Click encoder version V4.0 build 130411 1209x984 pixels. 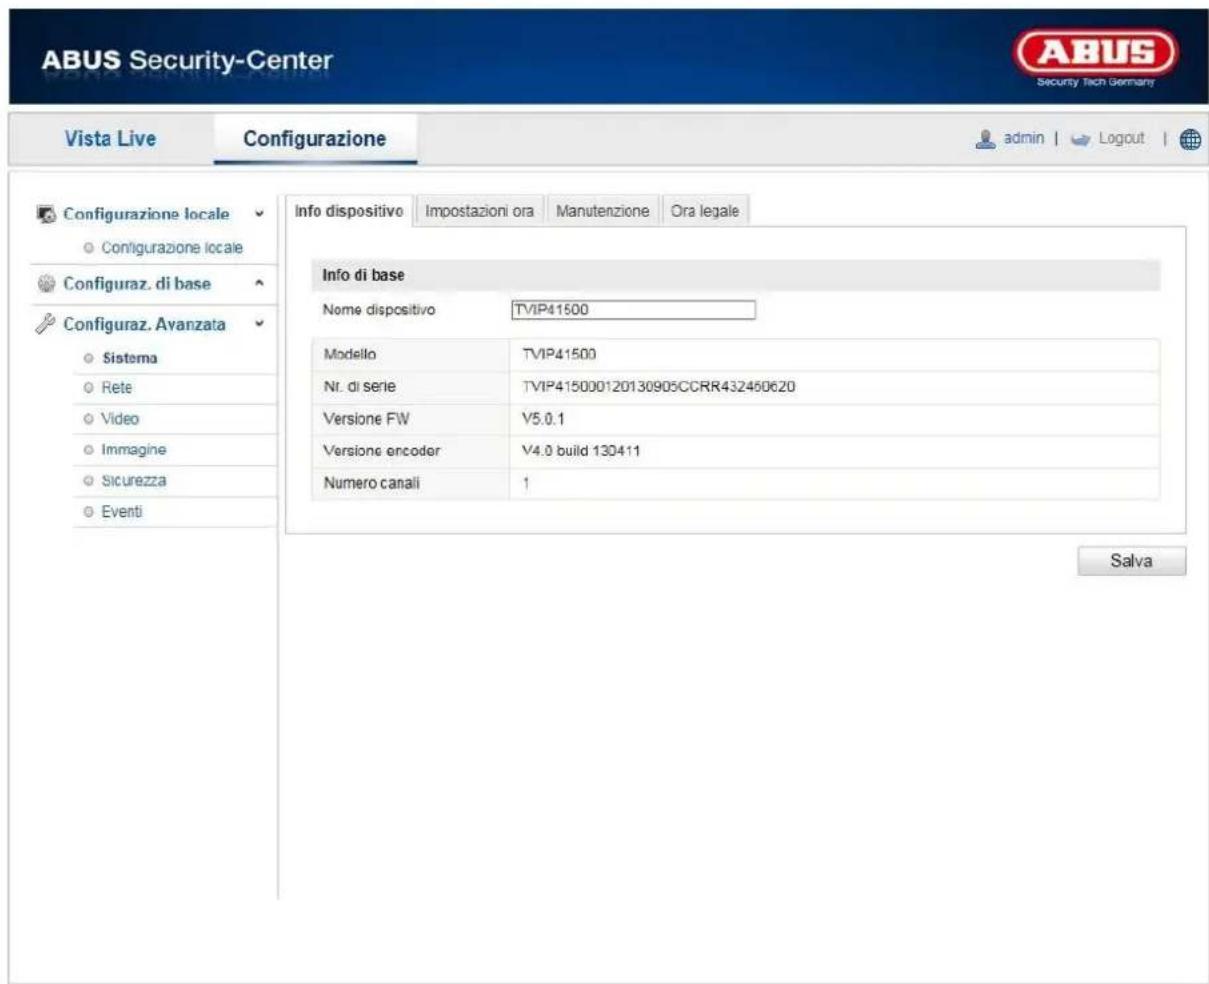tap(581, 451)
